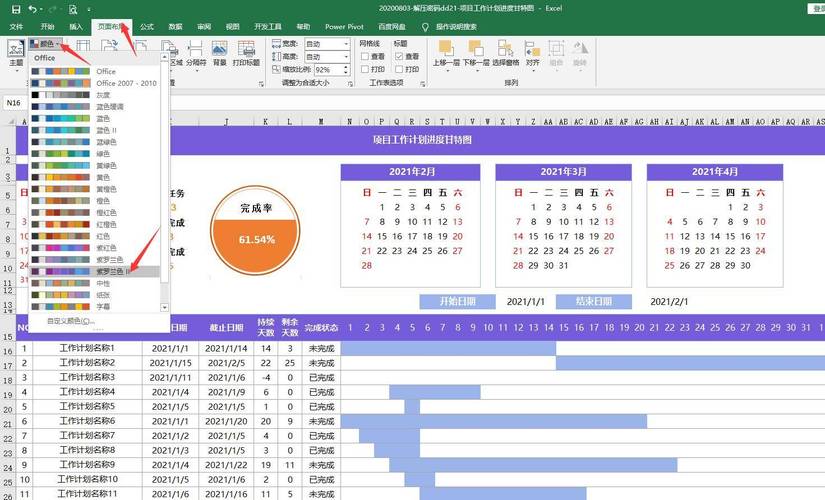Screen dimensions: 825x500
Task: Toggle 标题 查看 (Headings View) checkbox
Action: (399, 56)
